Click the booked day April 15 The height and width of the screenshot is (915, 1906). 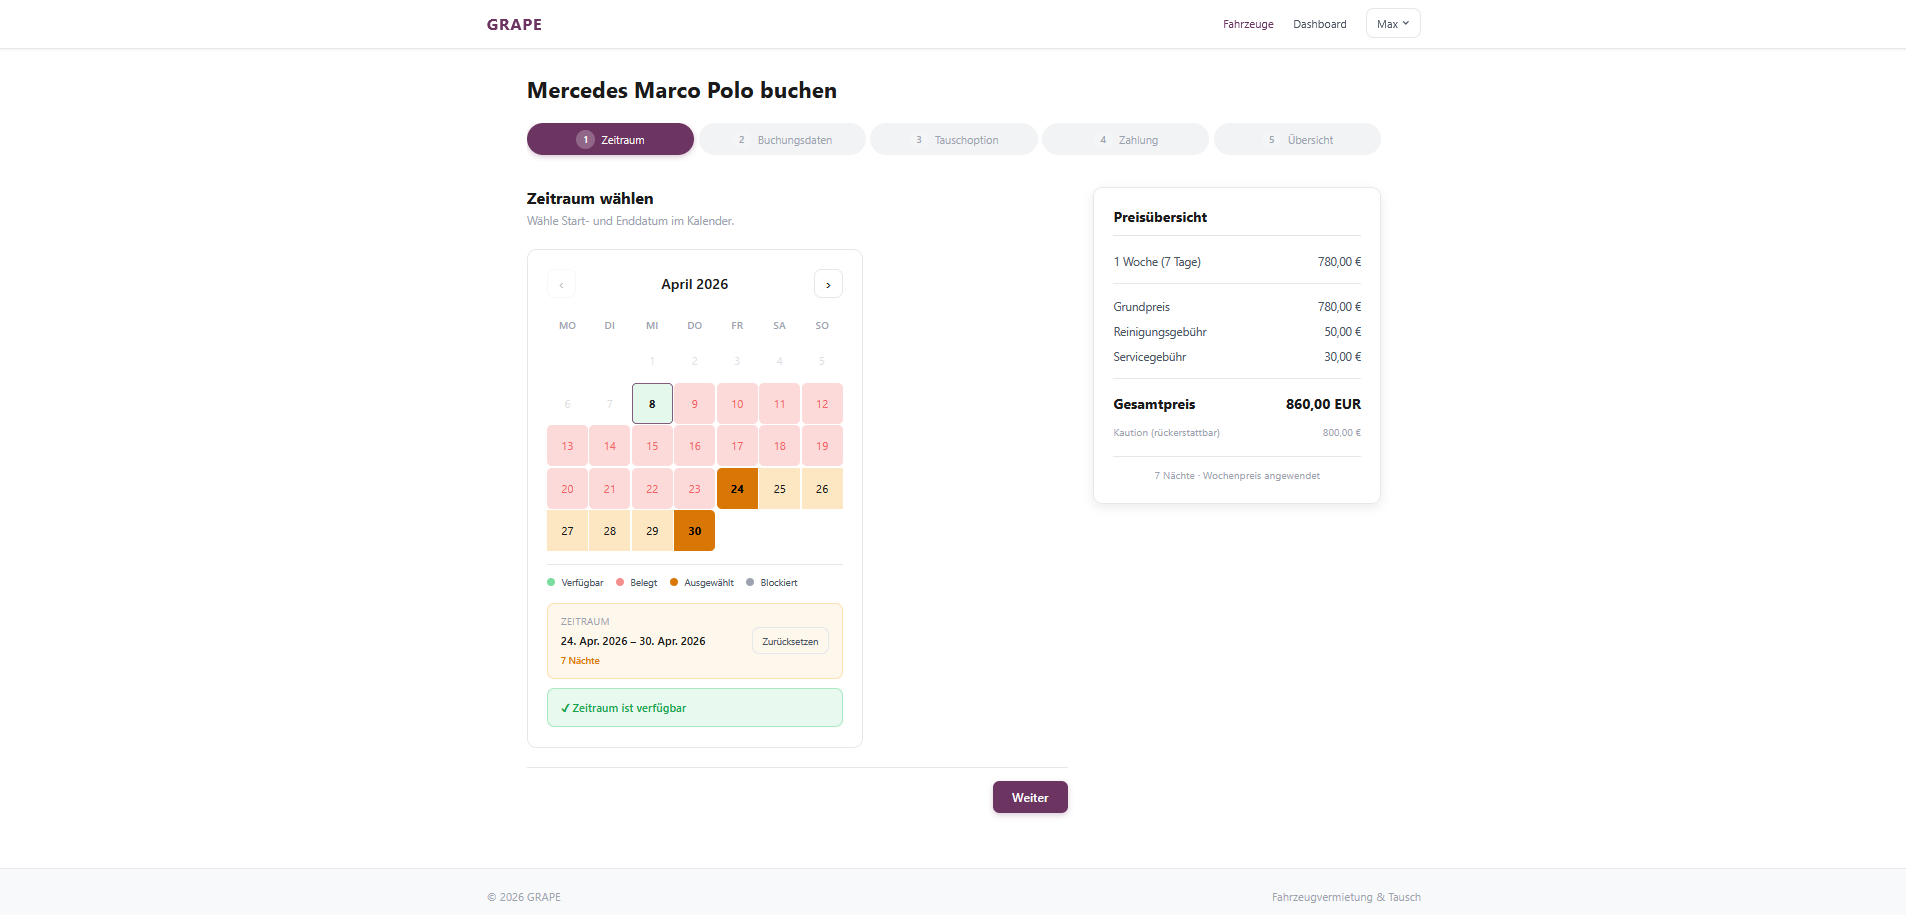tap(652, 446)
